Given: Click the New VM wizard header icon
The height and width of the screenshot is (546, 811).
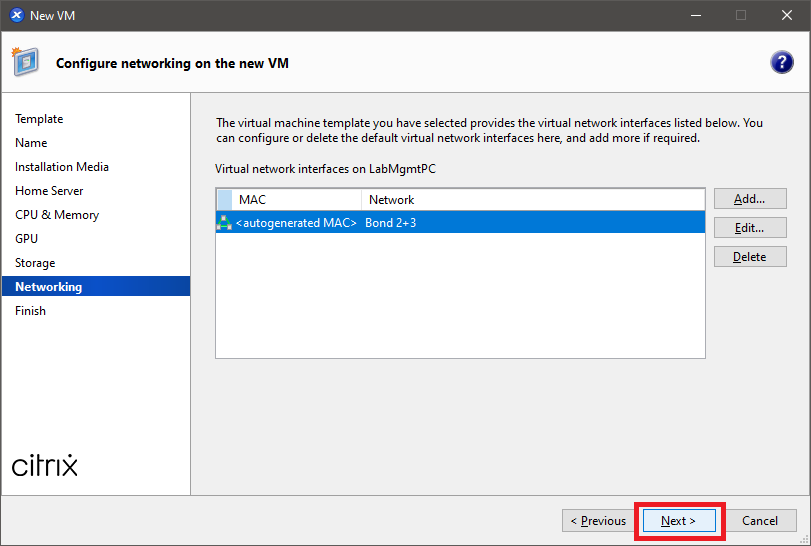Looking at the screenshot, I should (x=26, y=62).
